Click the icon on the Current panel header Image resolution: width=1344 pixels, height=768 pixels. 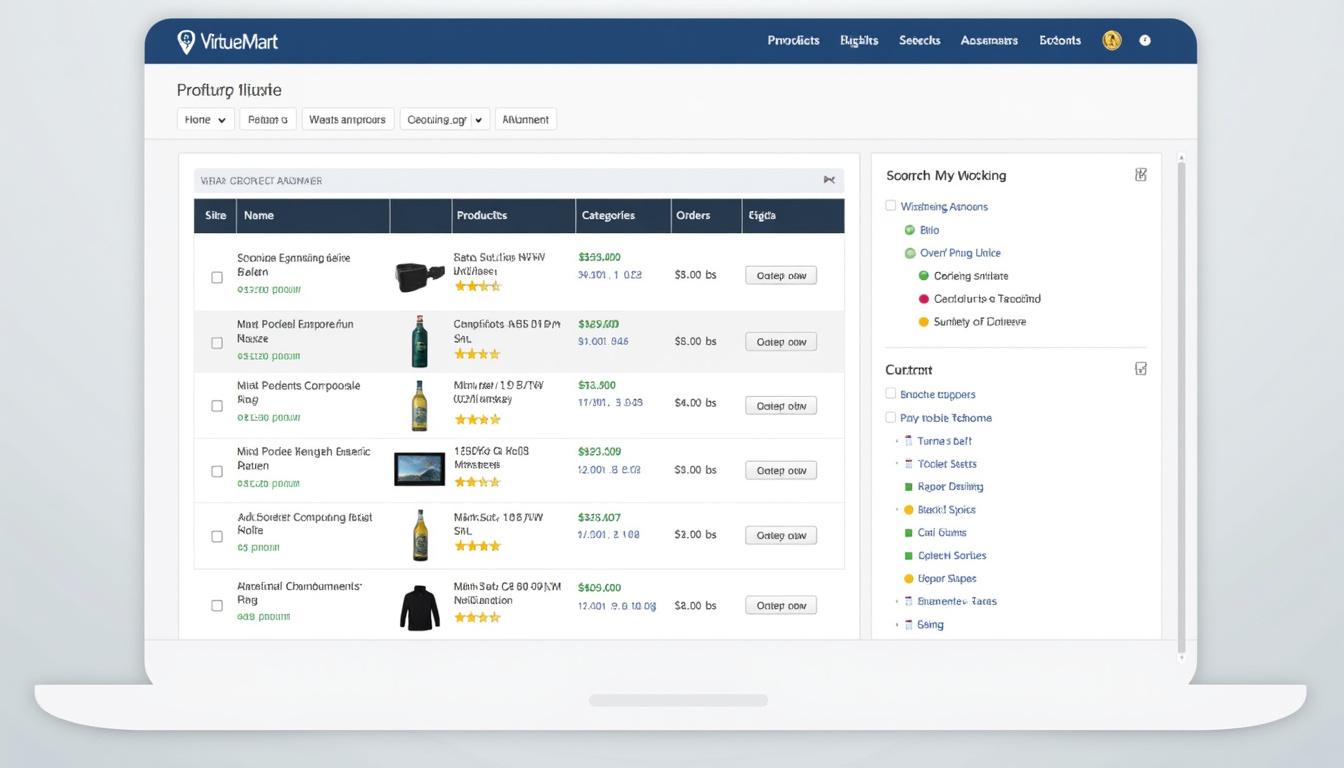[x=1141, y=368]
